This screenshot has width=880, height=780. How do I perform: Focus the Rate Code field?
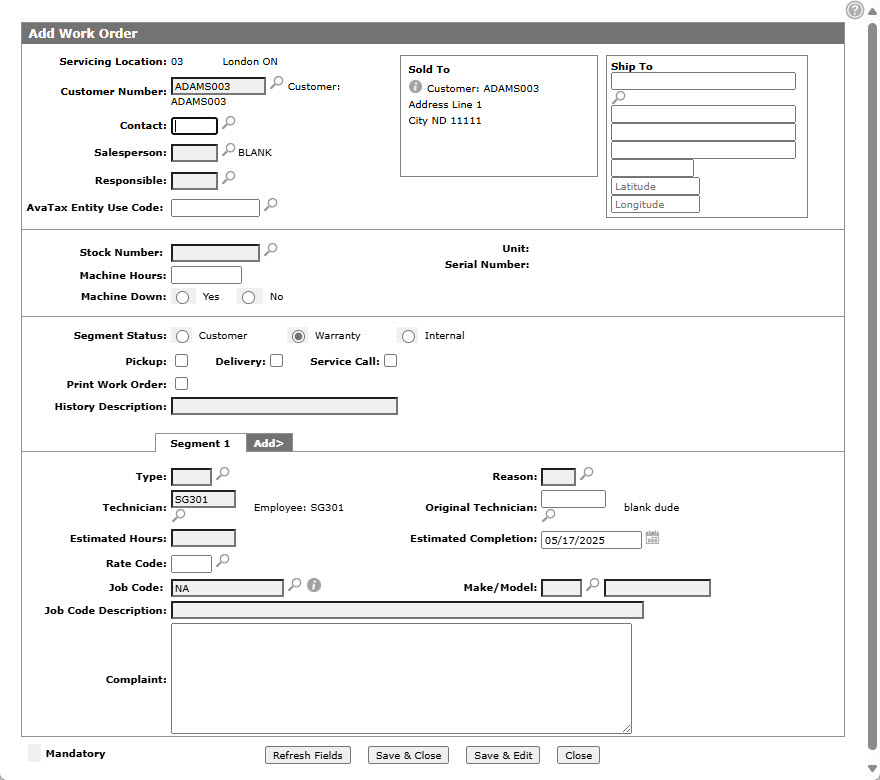pos(191,563)
